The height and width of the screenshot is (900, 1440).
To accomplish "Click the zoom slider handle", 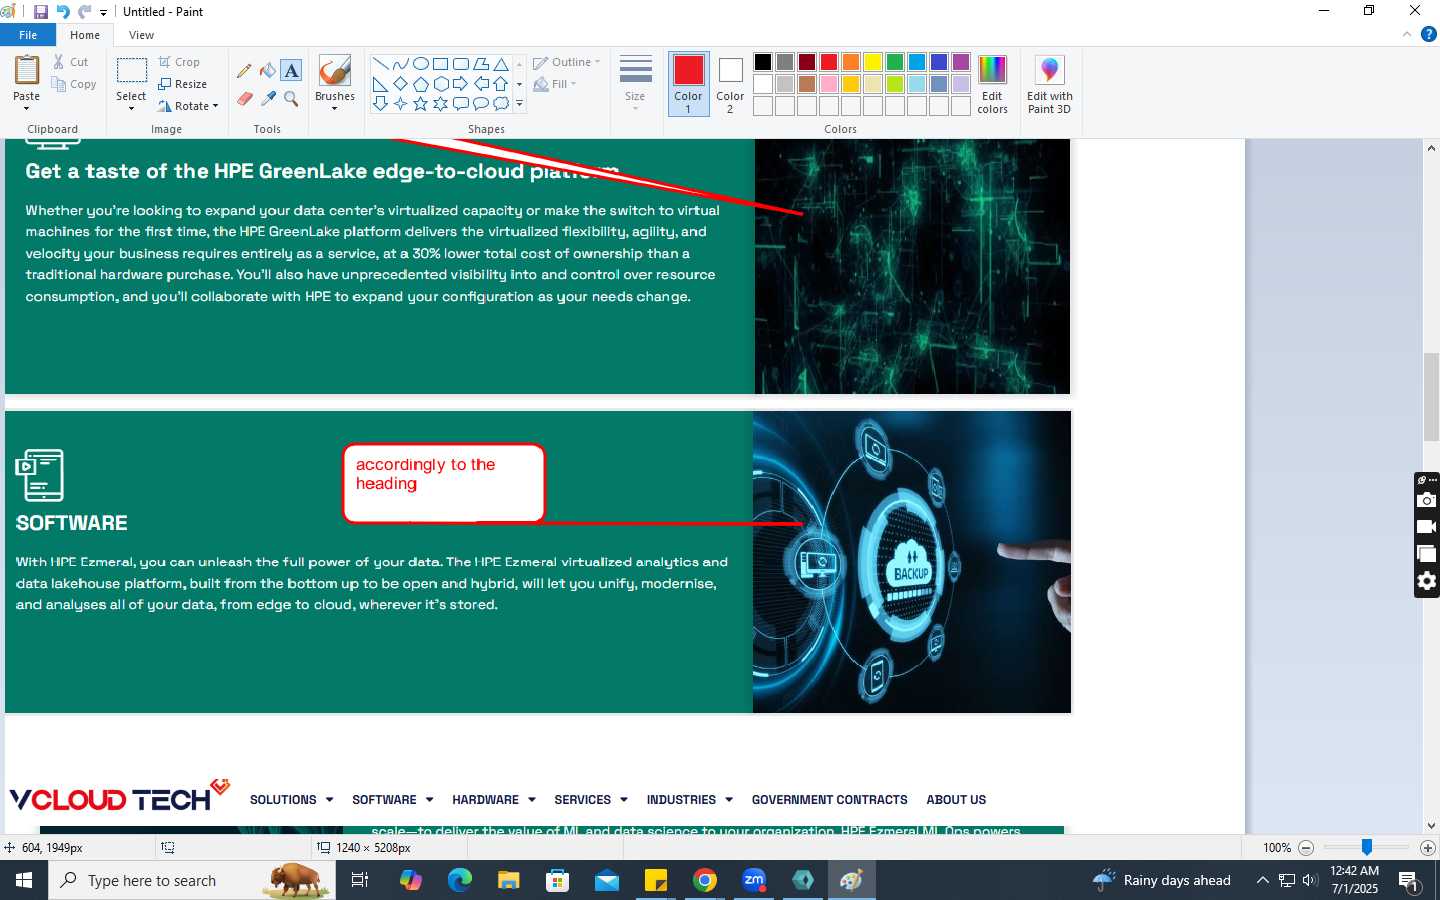I will 1366,848.
